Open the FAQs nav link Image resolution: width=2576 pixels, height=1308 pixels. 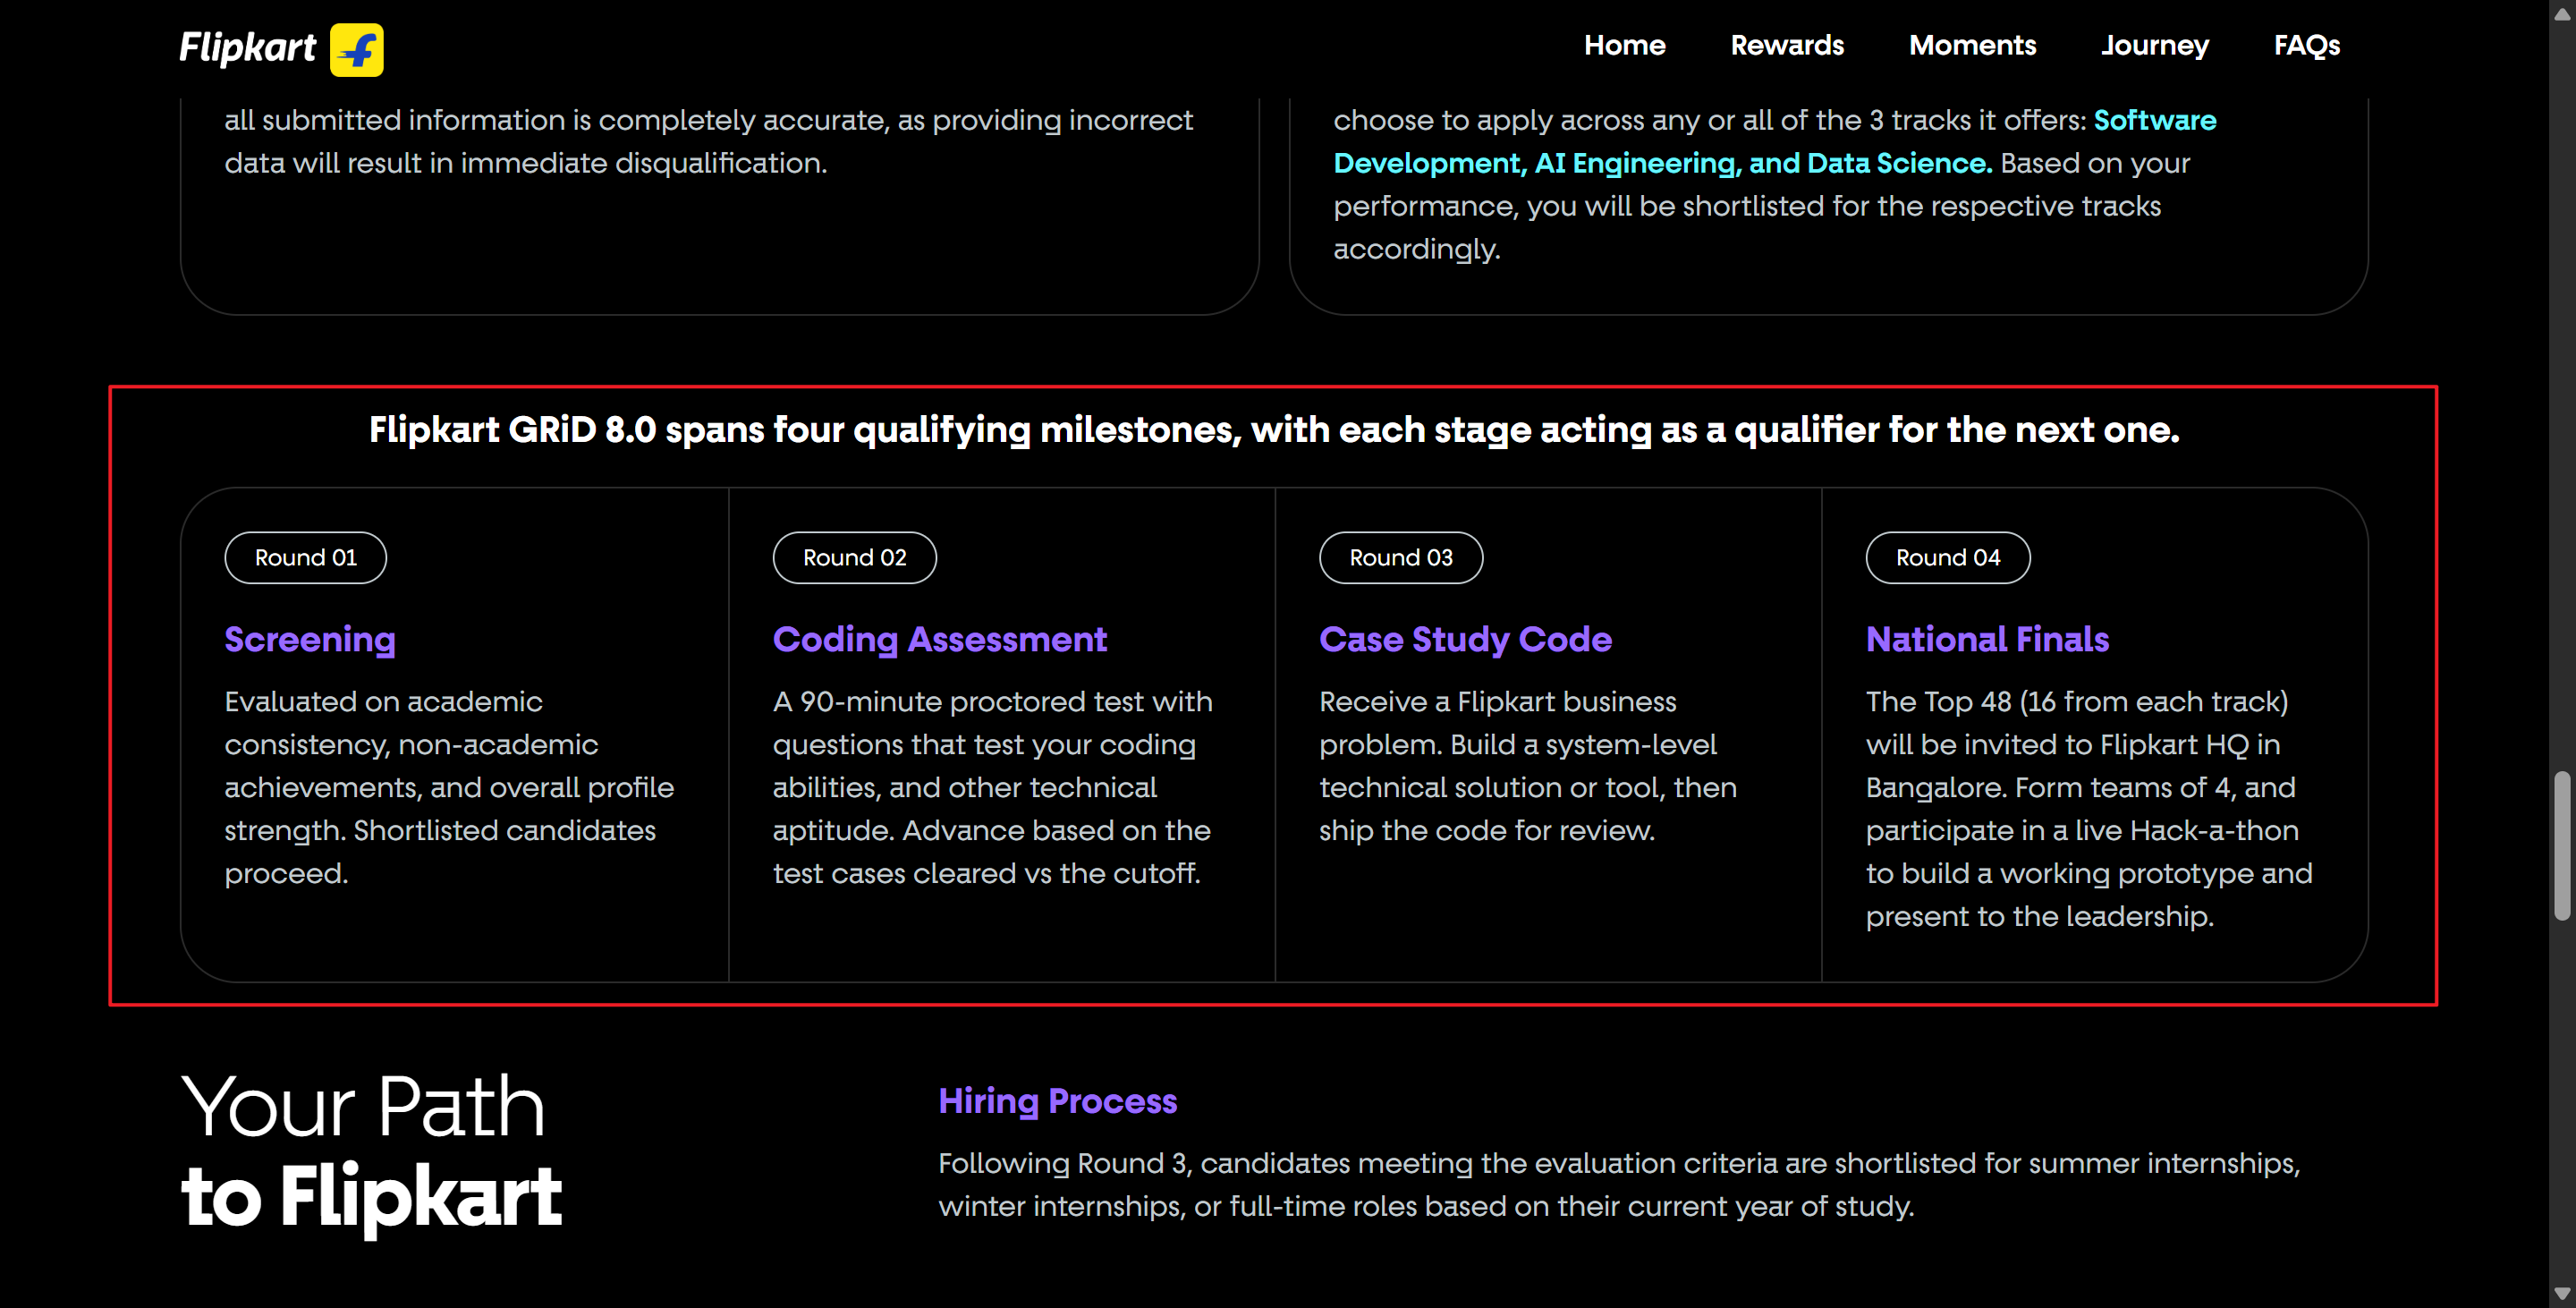click(x=2307, y=46)
